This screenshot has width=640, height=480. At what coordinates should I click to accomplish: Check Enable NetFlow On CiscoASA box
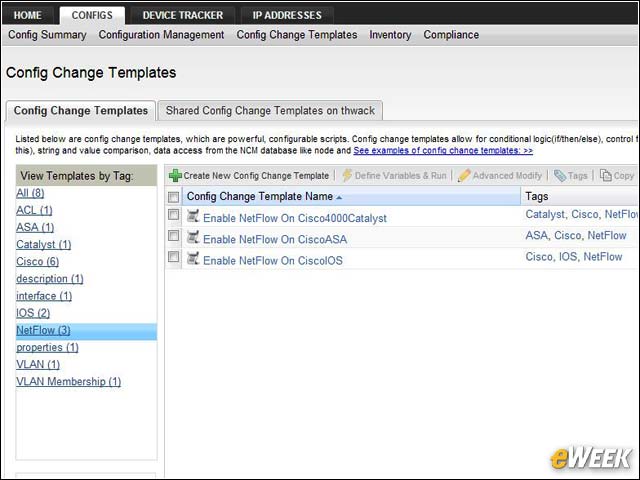[173, 236]
